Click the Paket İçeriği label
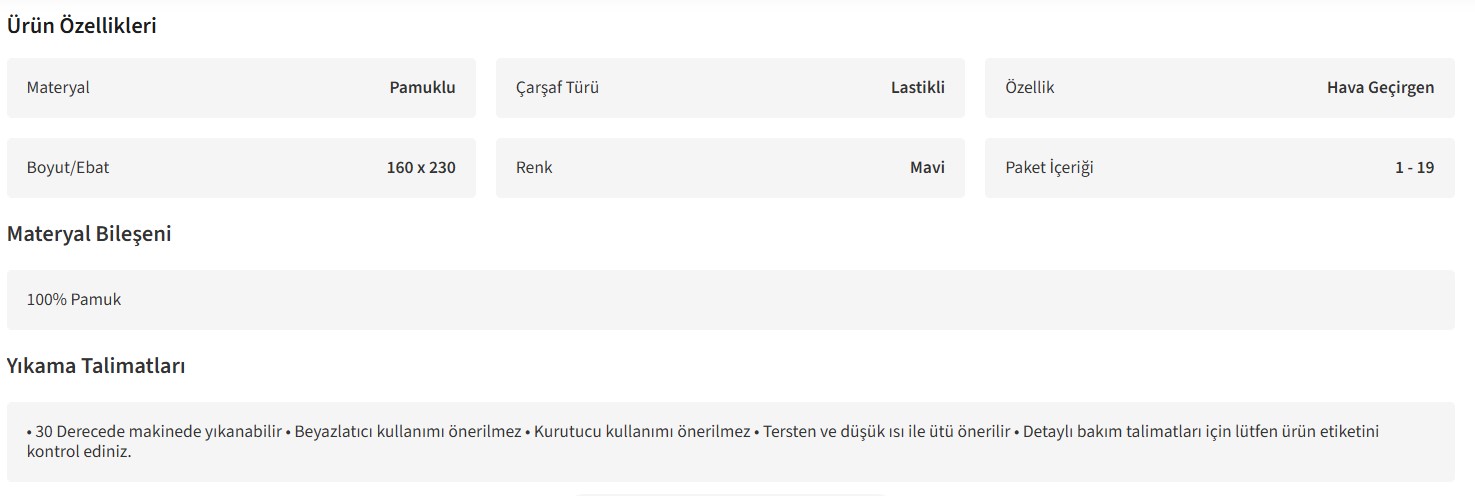1475x496 pixels. point(1049,168)
